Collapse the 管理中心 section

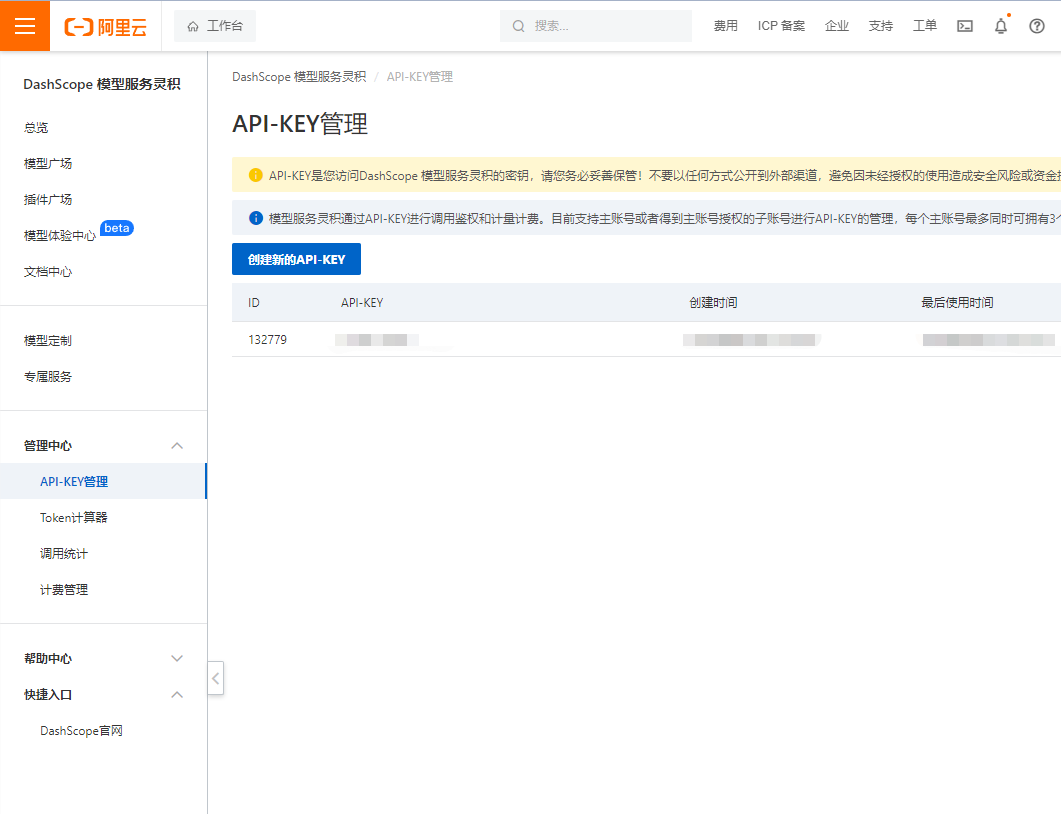[177, 446]
